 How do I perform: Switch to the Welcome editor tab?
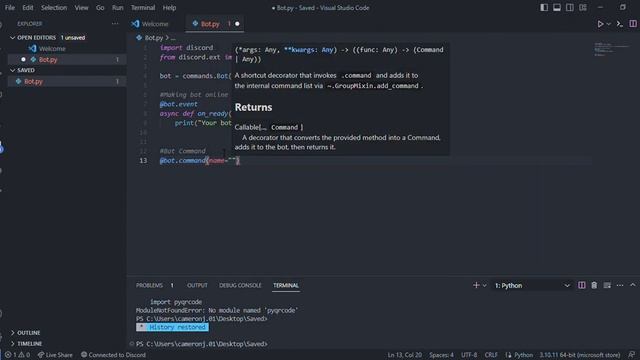155,24
